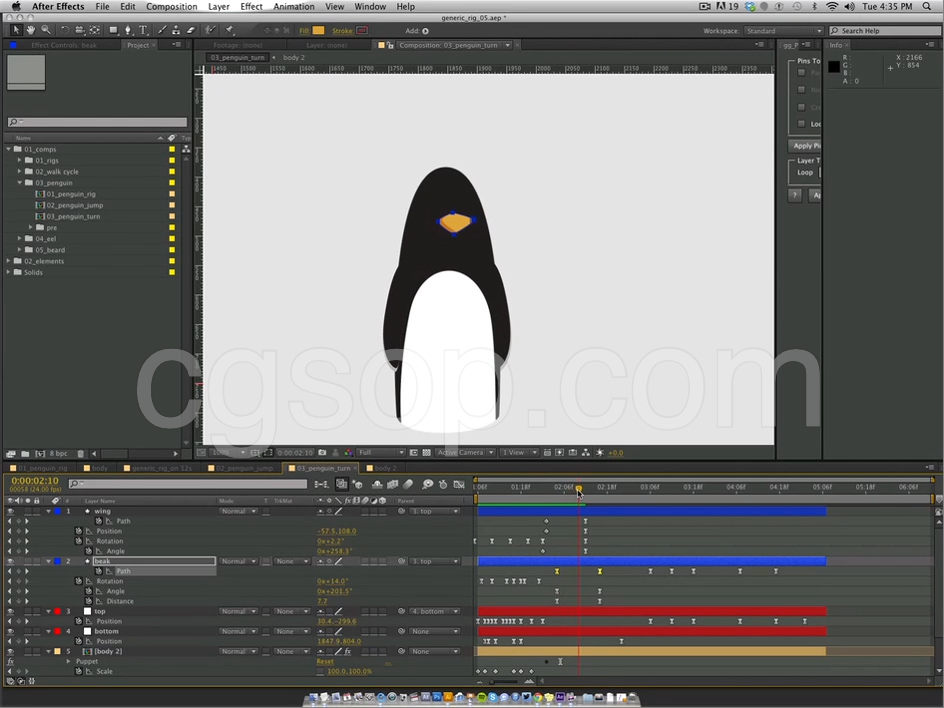Open the beak layer parent dropdown
Viewport: 944px width, 708px height.
(434, 561)
